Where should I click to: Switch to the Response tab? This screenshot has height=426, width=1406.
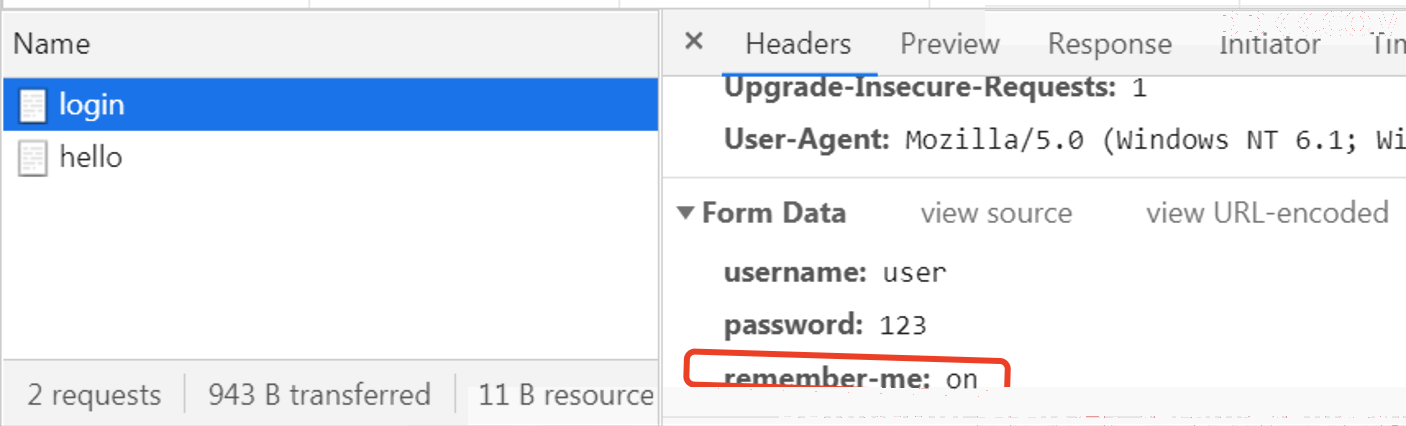coord(1109,44)
